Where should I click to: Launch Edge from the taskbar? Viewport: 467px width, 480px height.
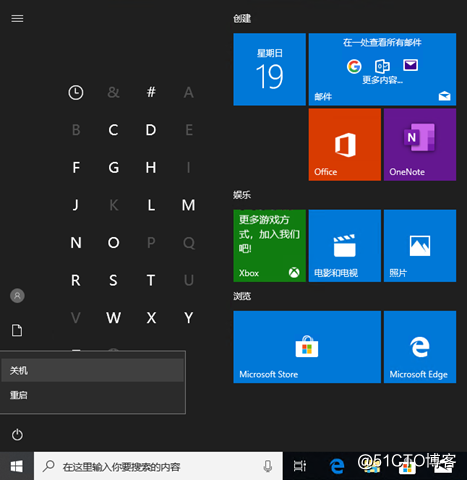tap(337, 466)
